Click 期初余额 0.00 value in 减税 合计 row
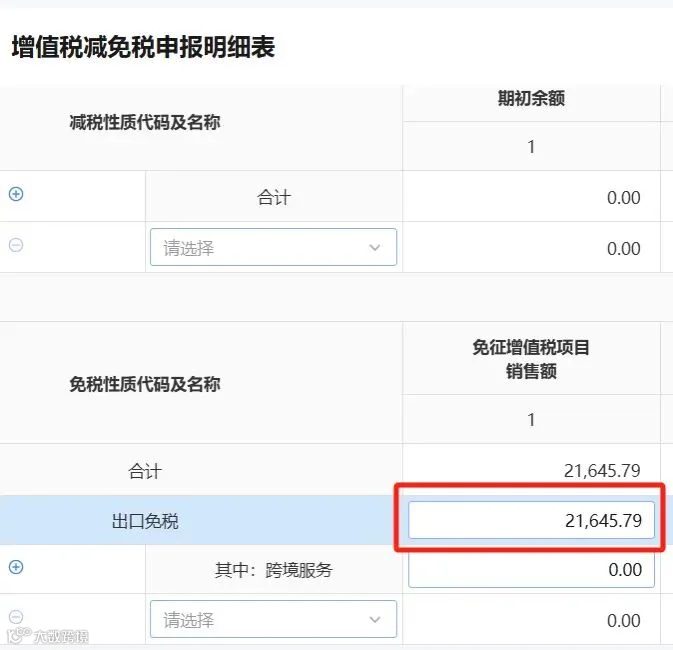This screenshot has width=673, height=650. tap(624, 197)
